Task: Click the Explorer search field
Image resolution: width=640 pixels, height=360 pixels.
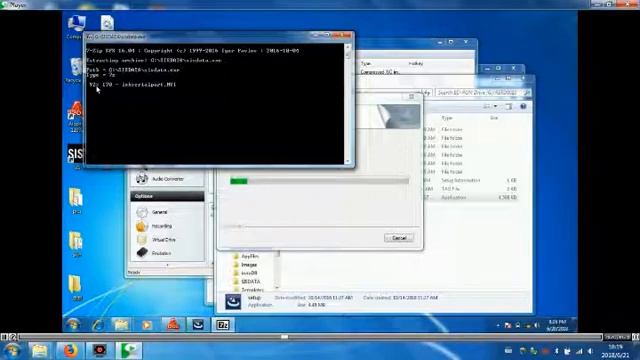Action: click(x=483, y=93)
